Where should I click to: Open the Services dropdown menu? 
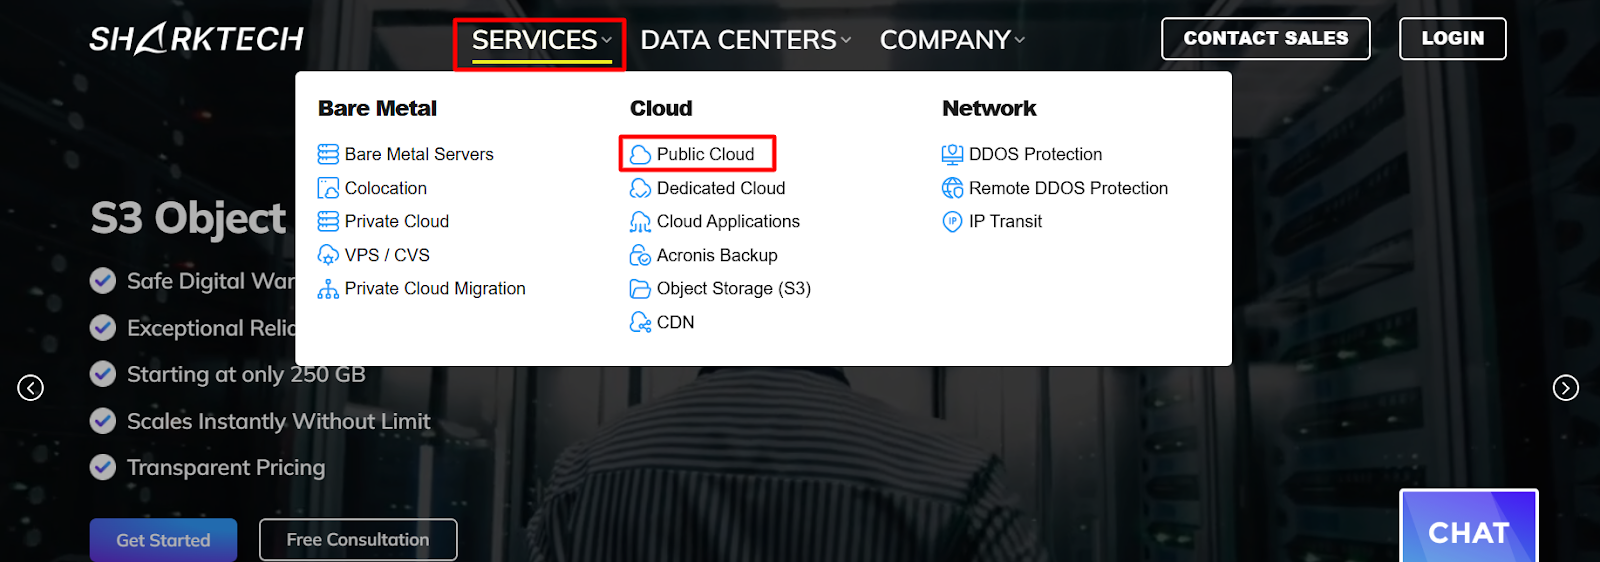541,41
